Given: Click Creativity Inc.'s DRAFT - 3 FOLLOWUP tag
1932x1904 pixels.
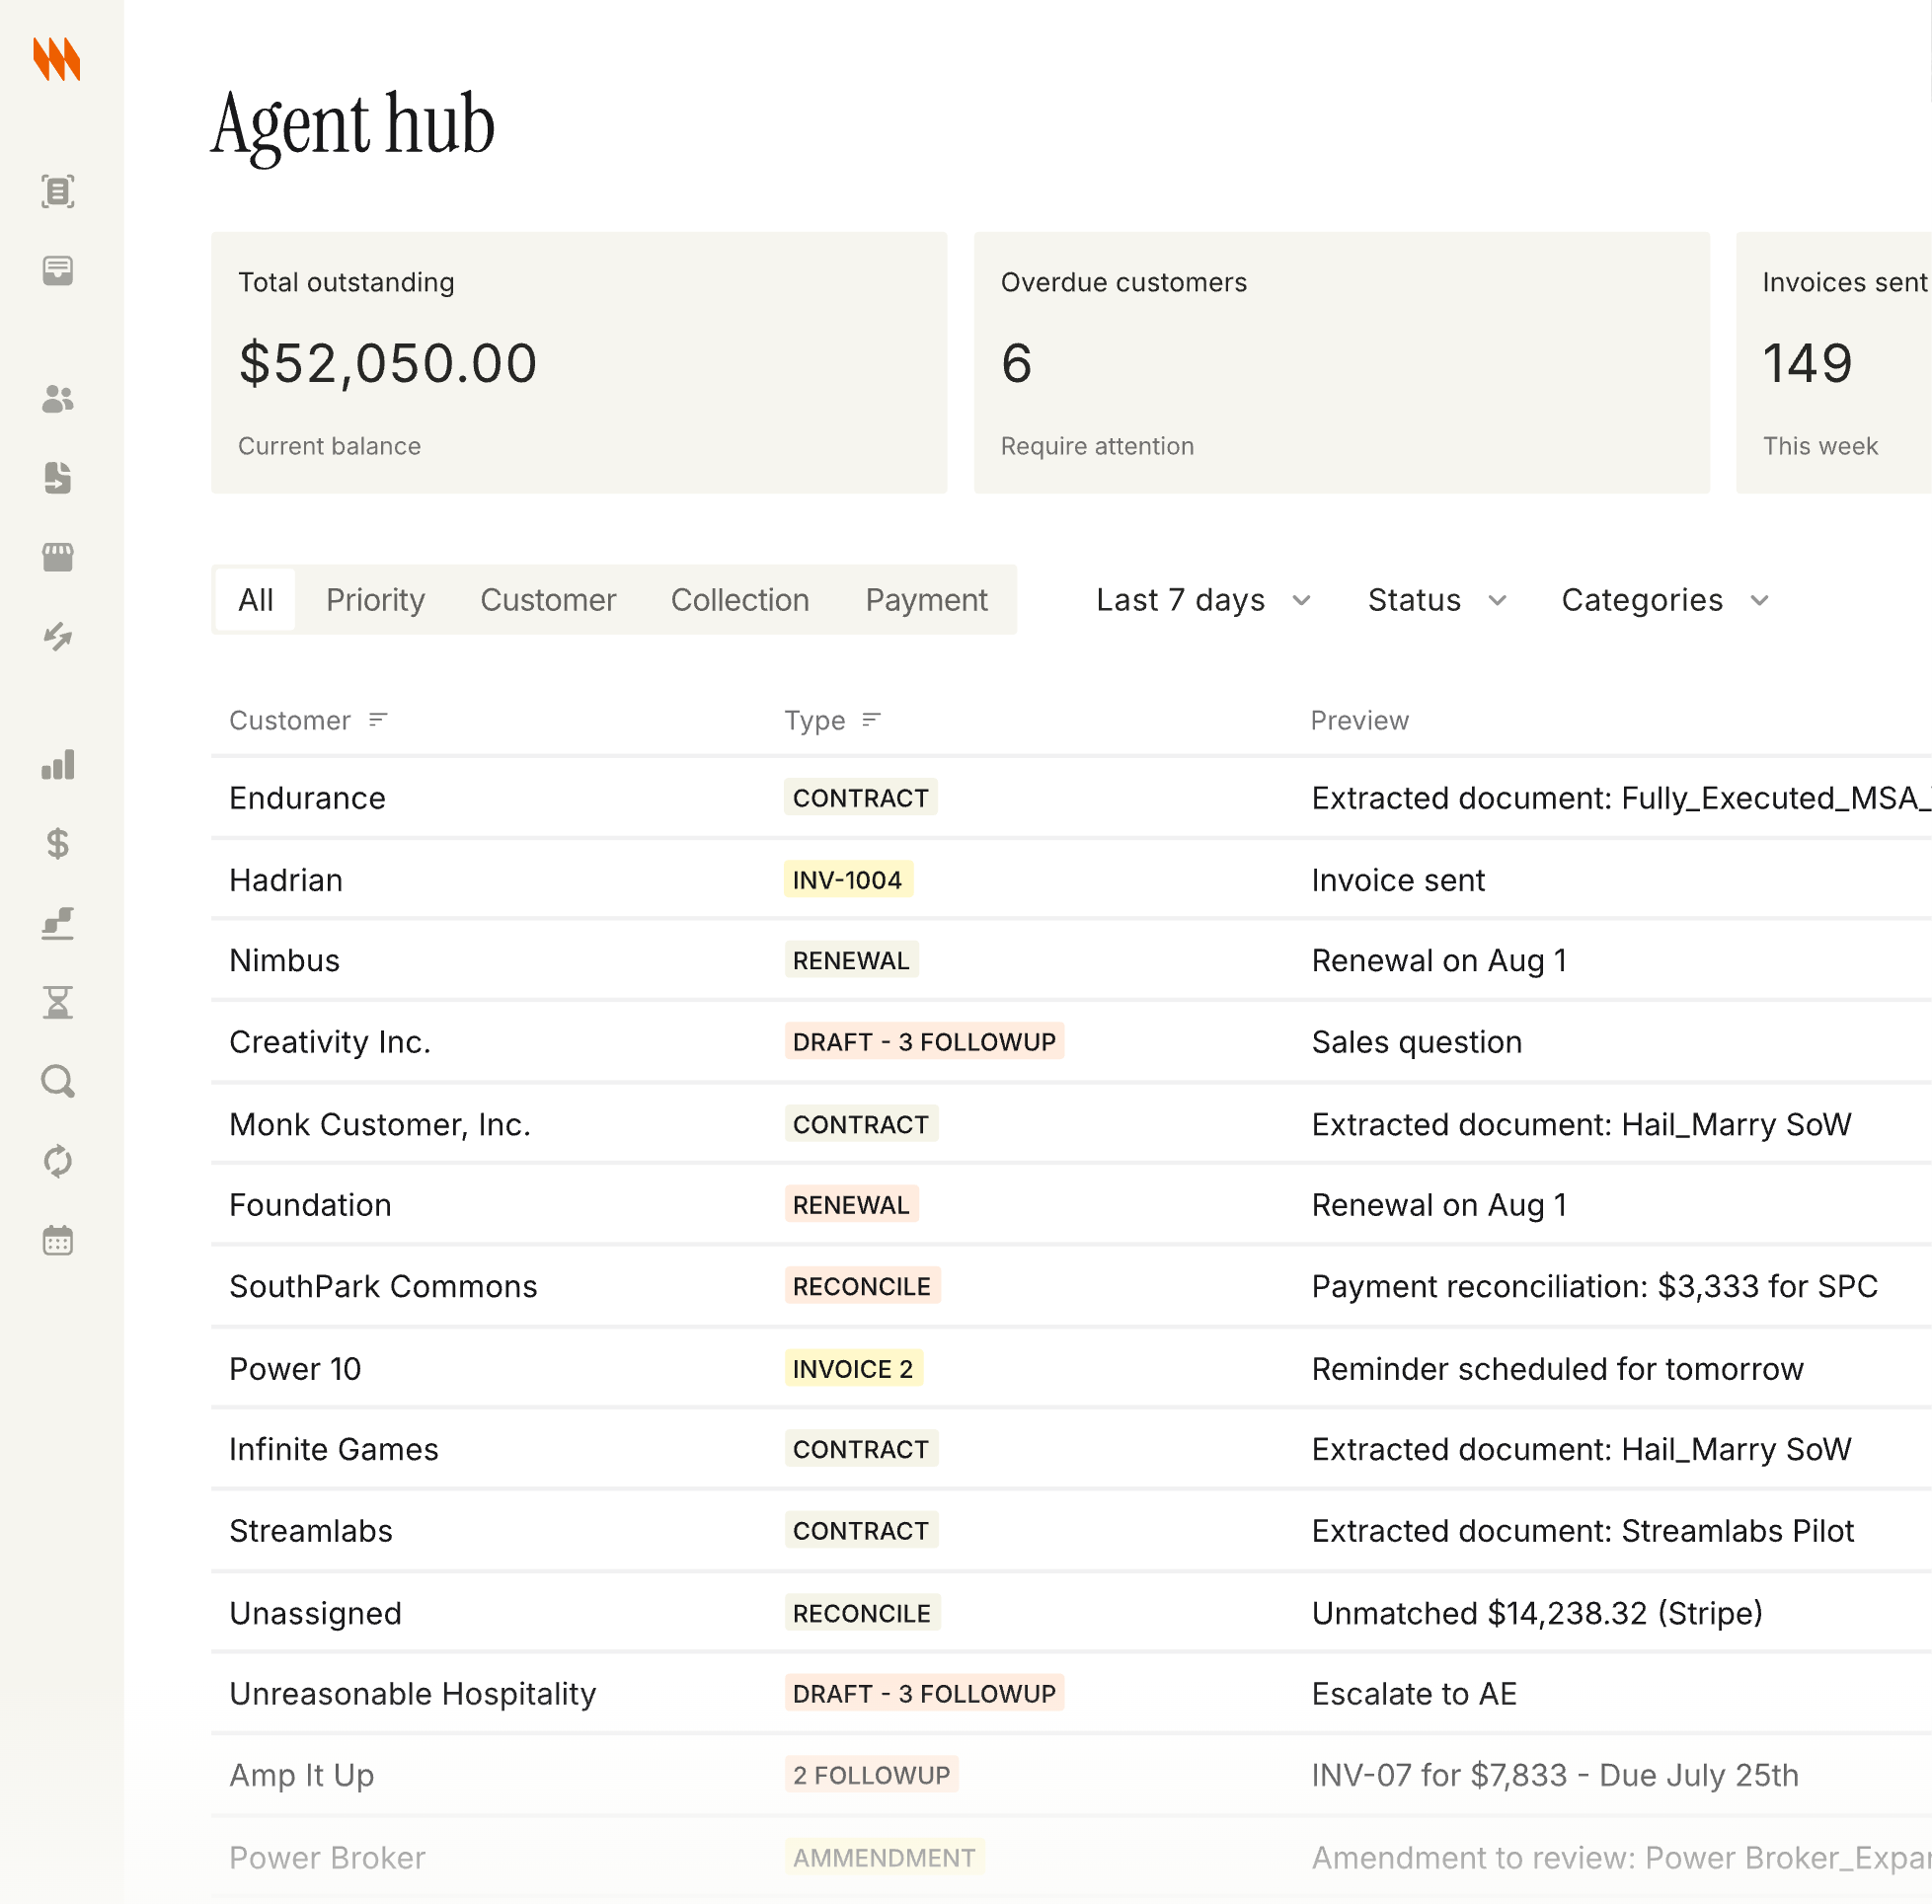Looking at the screenshot, I should tap(924, 1042).
